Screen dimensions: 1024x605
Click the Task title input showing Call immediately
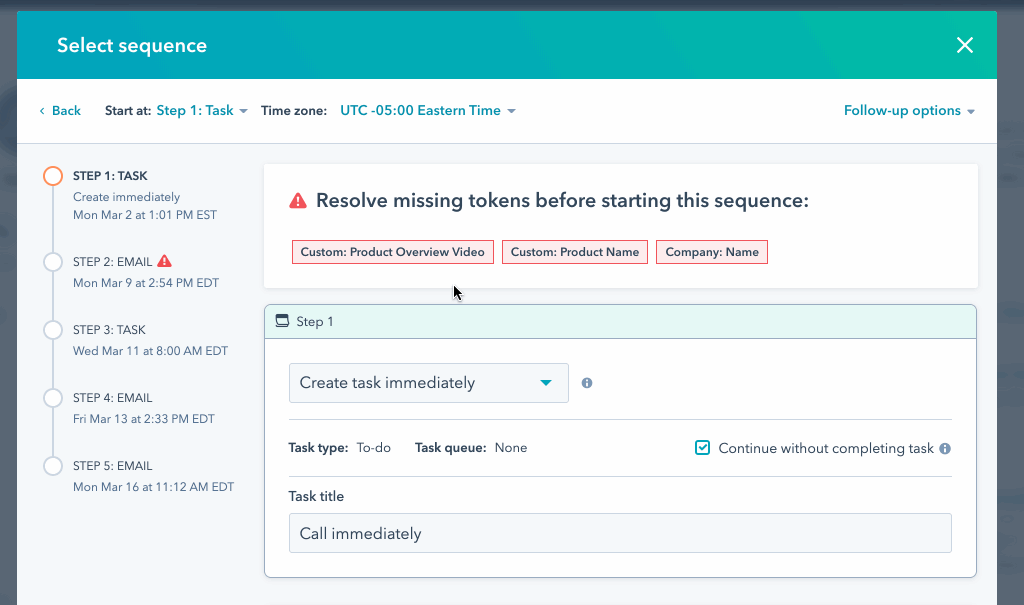click(x=620, y=533)
